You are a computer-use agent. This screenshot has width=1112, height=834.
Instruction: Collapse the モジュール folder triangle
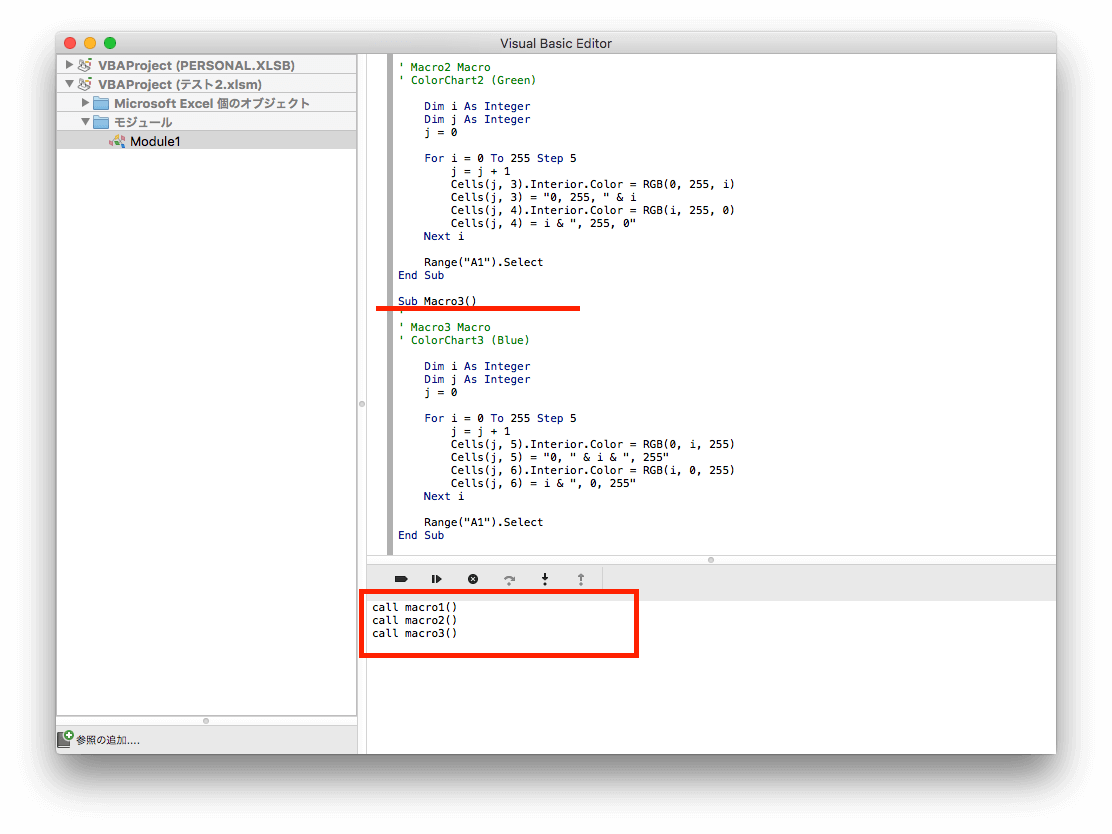(x=85, y=122)
